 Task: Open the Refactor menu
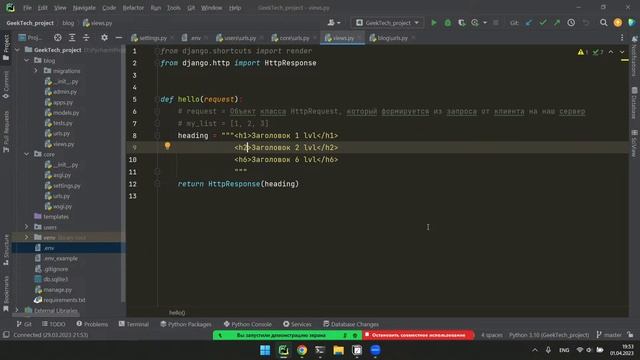coord(133,8)
